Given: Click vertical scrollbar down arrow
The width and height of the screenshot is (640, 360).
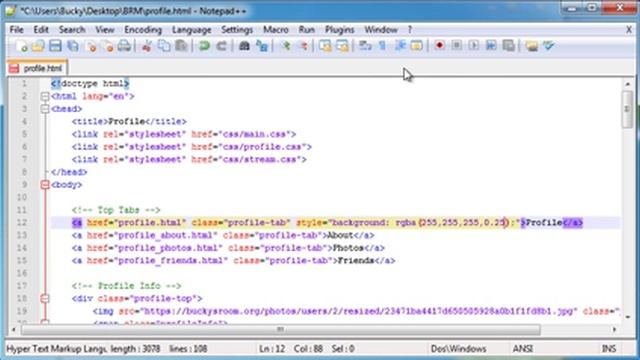Looking at the screenshot, I should (x=628, y=316).
